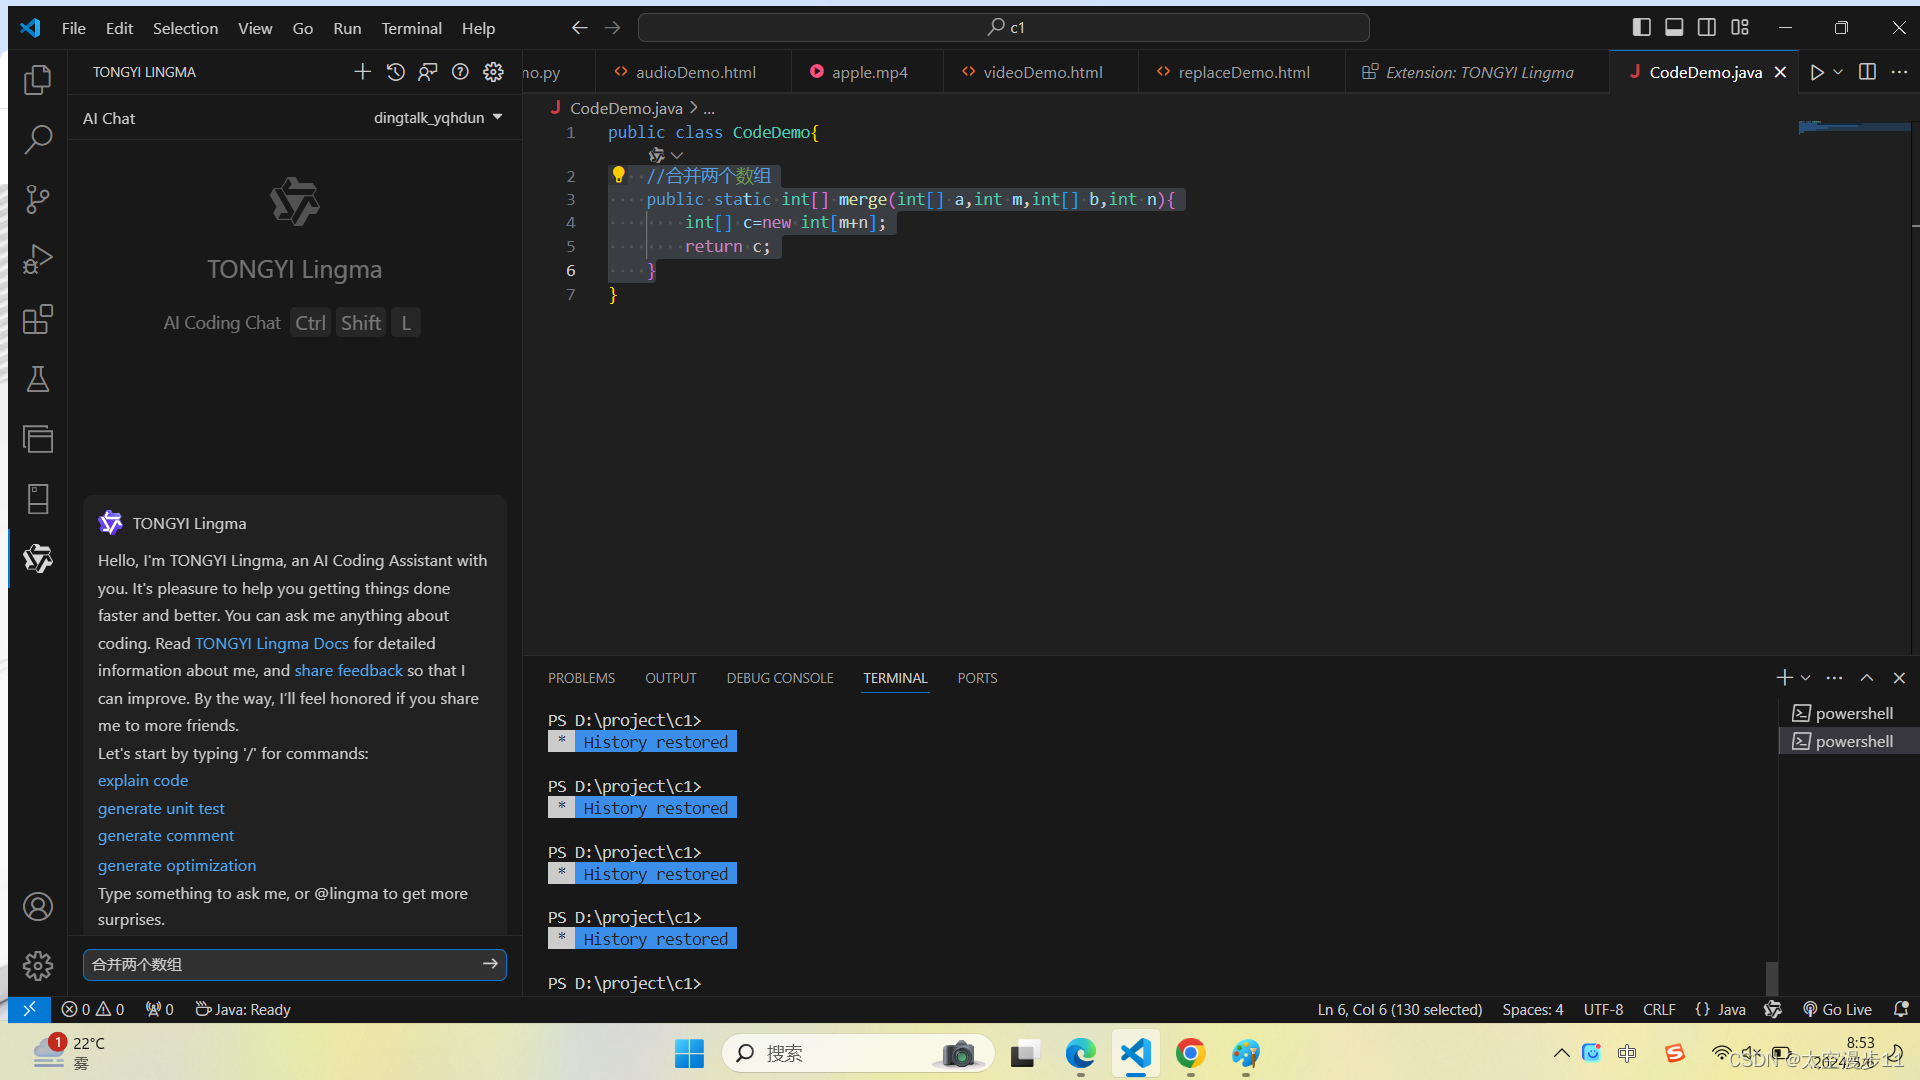
Task: Expand the run button dropdown arrow
Action: click(x=1838, y=72)
